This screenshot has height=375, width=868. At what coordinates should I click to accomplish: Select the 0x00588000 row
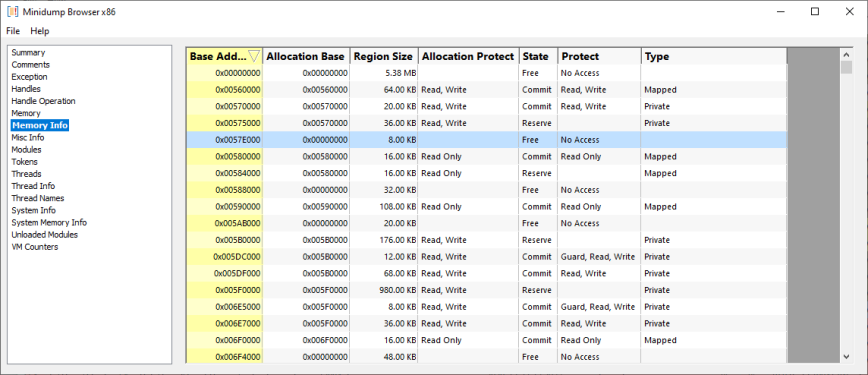click(x=487, y=190)
